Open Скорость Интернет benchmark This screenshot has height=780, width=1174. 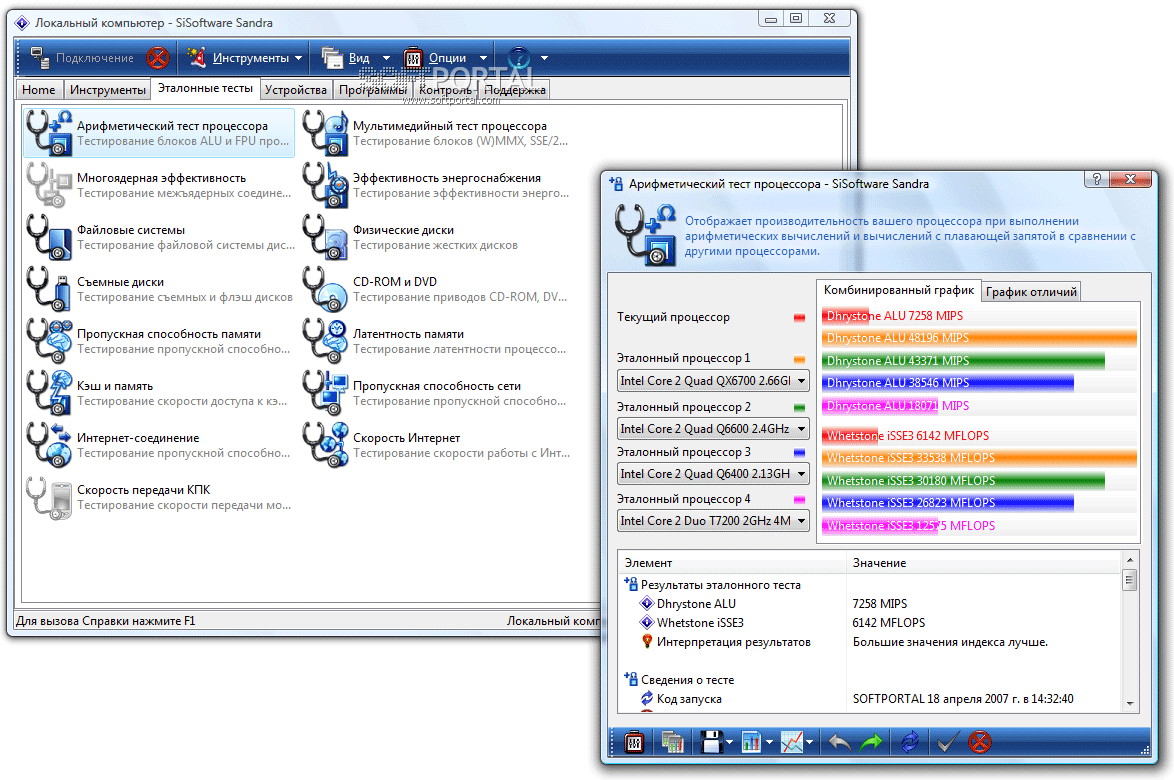pos(435,445)
